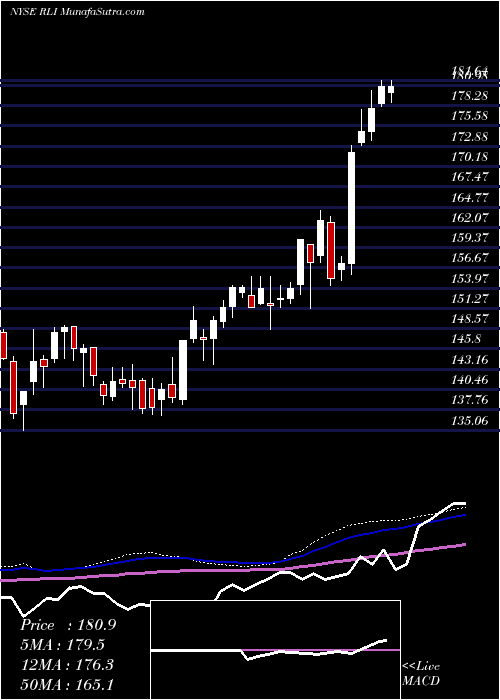500x700 pixels.
Task: Select the 159.37 price axis label
Action: (x=468, y=238)
